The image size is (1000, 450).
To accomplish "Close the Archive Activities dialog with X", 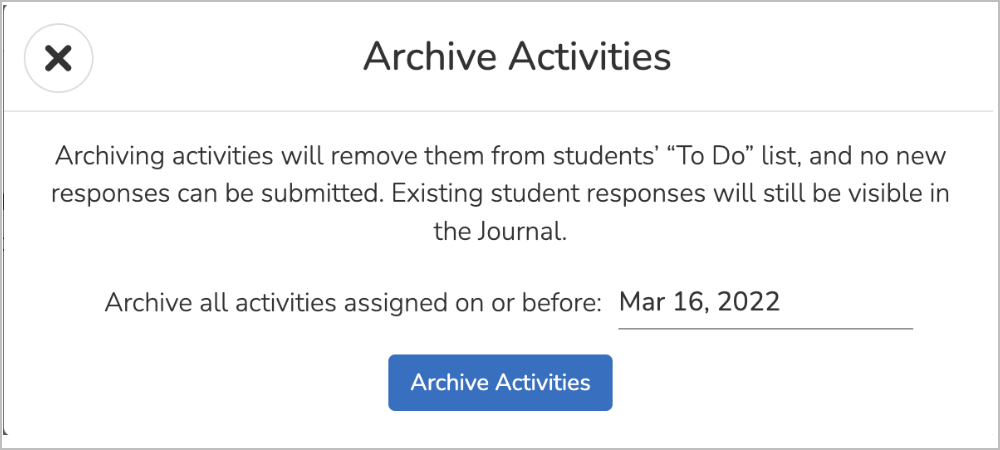I will click(x=59, y=59).
